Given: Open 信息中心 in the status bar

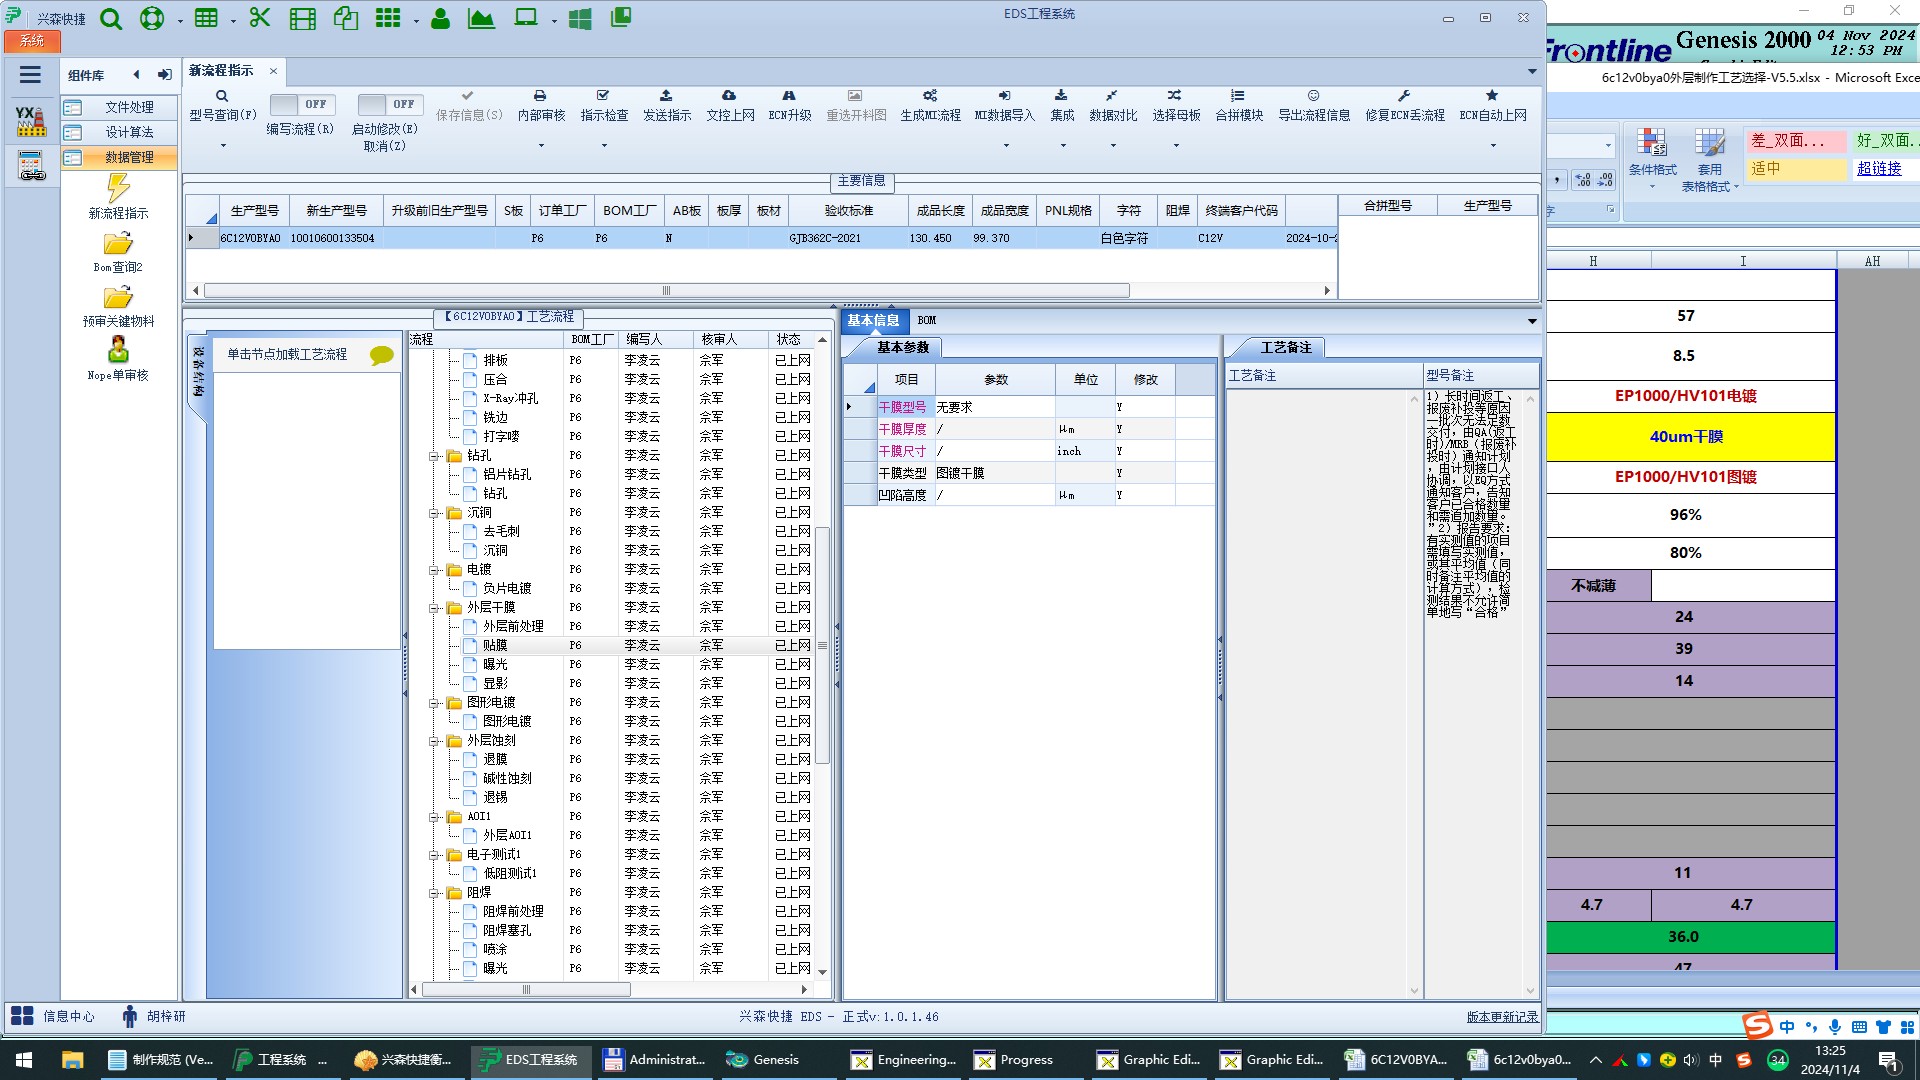Looking at the screenshot, I should pyautogui.click(x=54, y=1016).
